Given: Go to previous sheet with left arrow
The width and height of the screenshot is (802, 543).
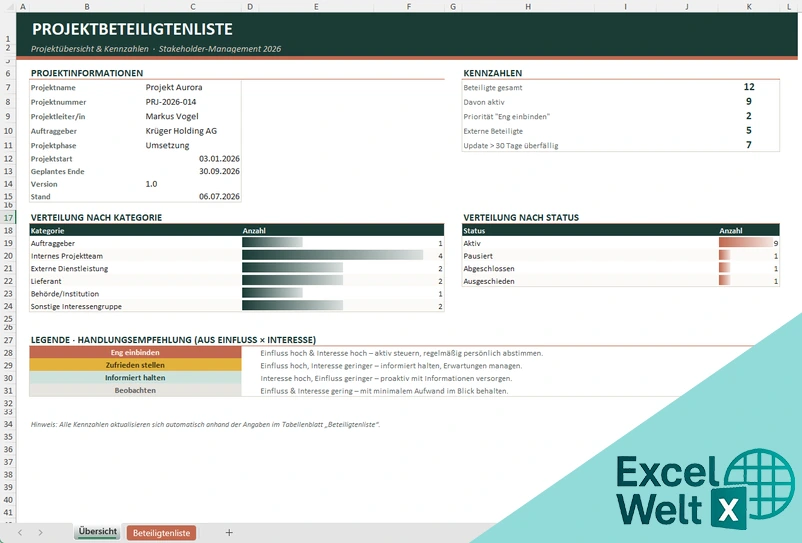Looking at the screenshot, I should (x=20, y=533).
